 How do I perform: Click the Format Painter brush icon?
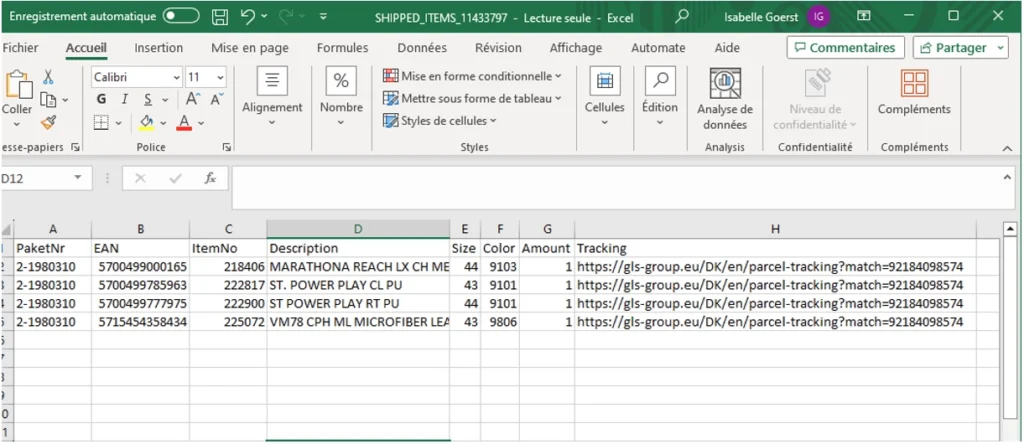(x=48, y=122)
